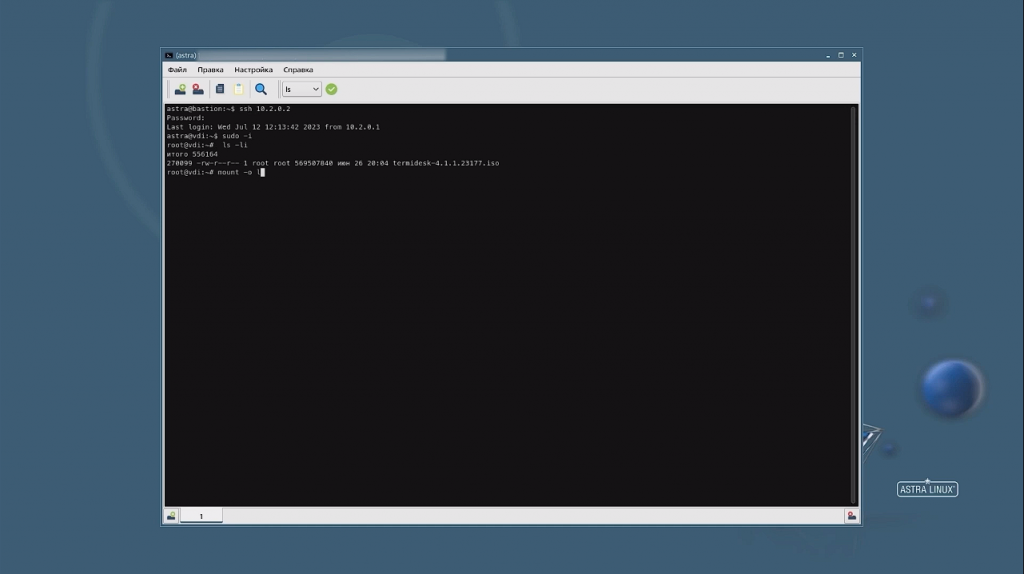
Task: Open the Настройка menu
Action: pyautogui.click(x=253, y=70)
